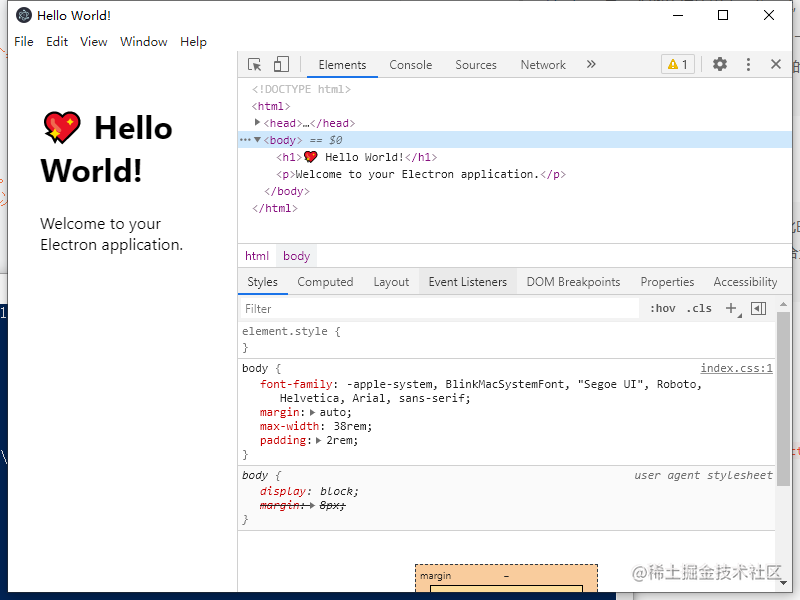The width and height of the screenshot is (800, 600).
Task: Close the DevTools panel
Action: point(776,64)
